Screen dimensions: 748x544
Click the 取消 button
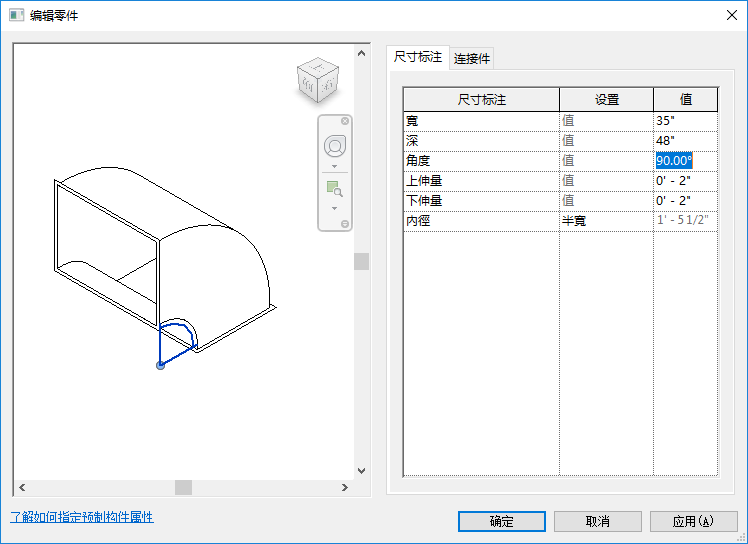coord(598,521)
